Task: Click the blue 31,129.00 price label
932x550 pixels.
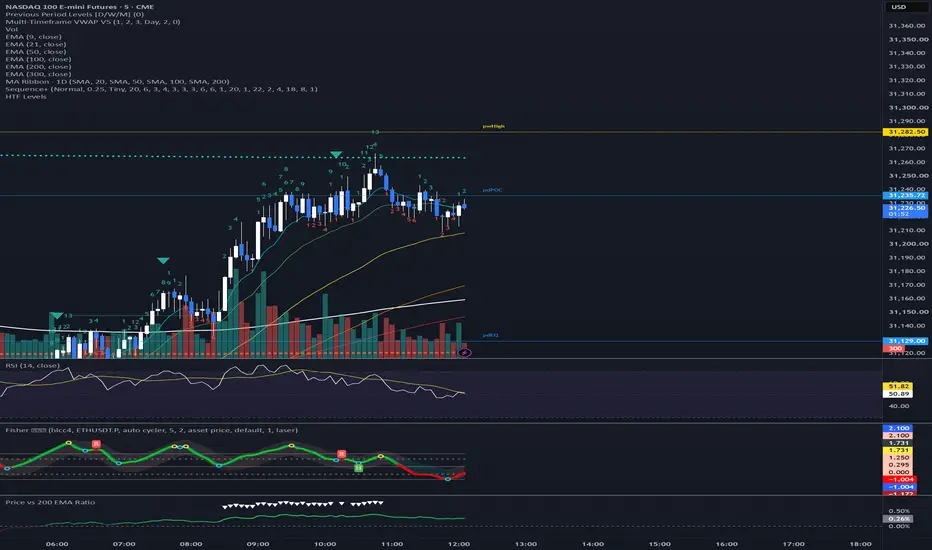Action: [905, 341]
